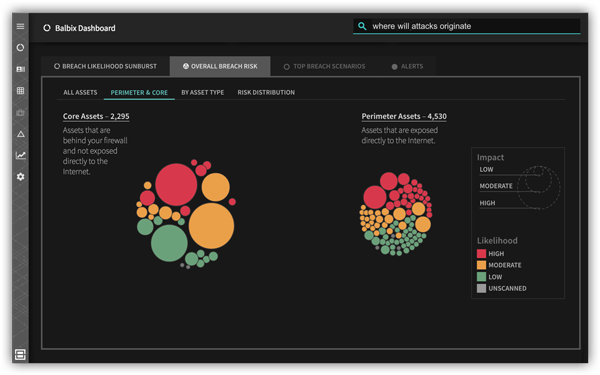Click the search magnifier icon
The image size is (600, 375).
pos(362,26)
